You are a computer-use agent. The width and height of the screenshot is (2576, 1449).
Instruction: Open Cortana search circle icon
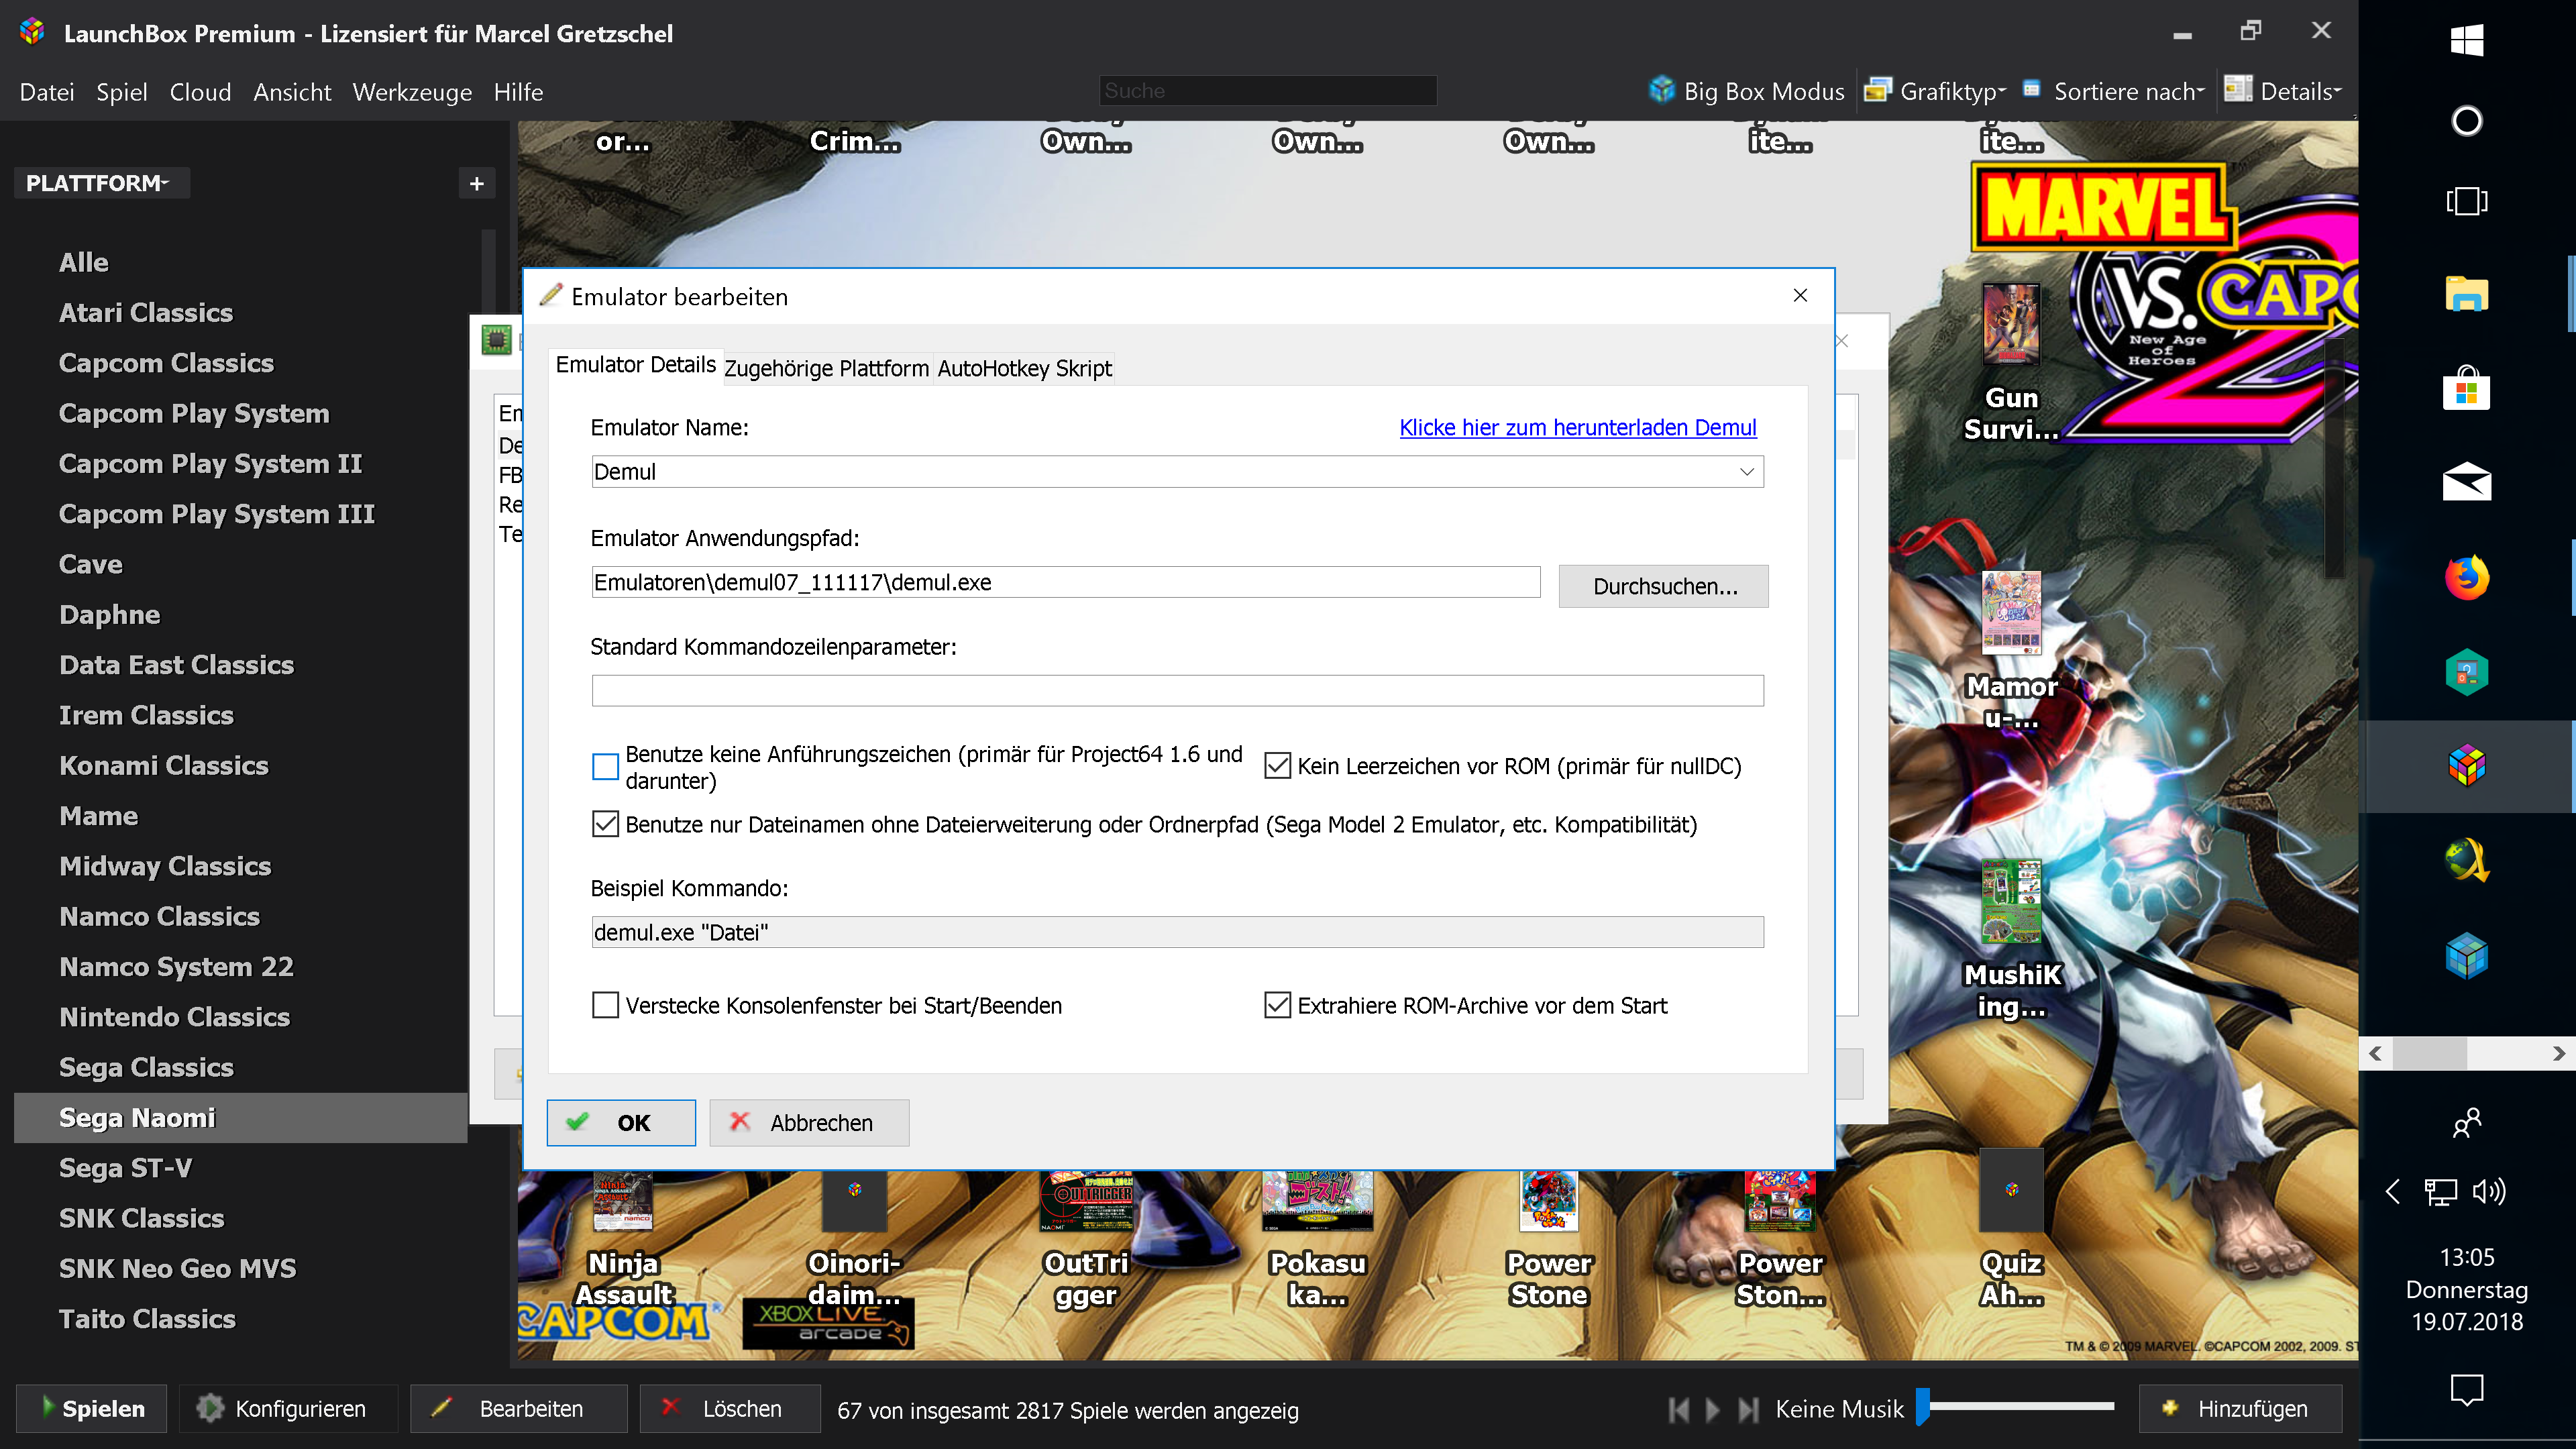(x=2466, y=121)
